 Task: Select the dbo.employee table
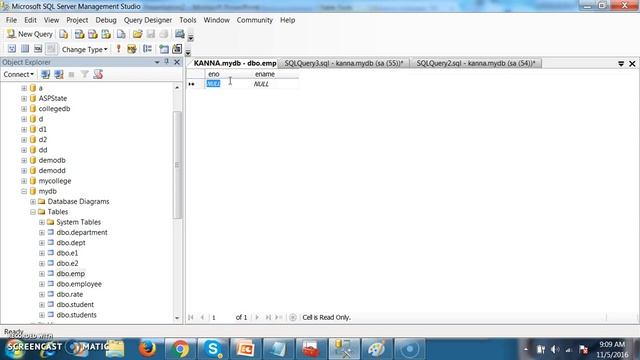pos(79,284)
